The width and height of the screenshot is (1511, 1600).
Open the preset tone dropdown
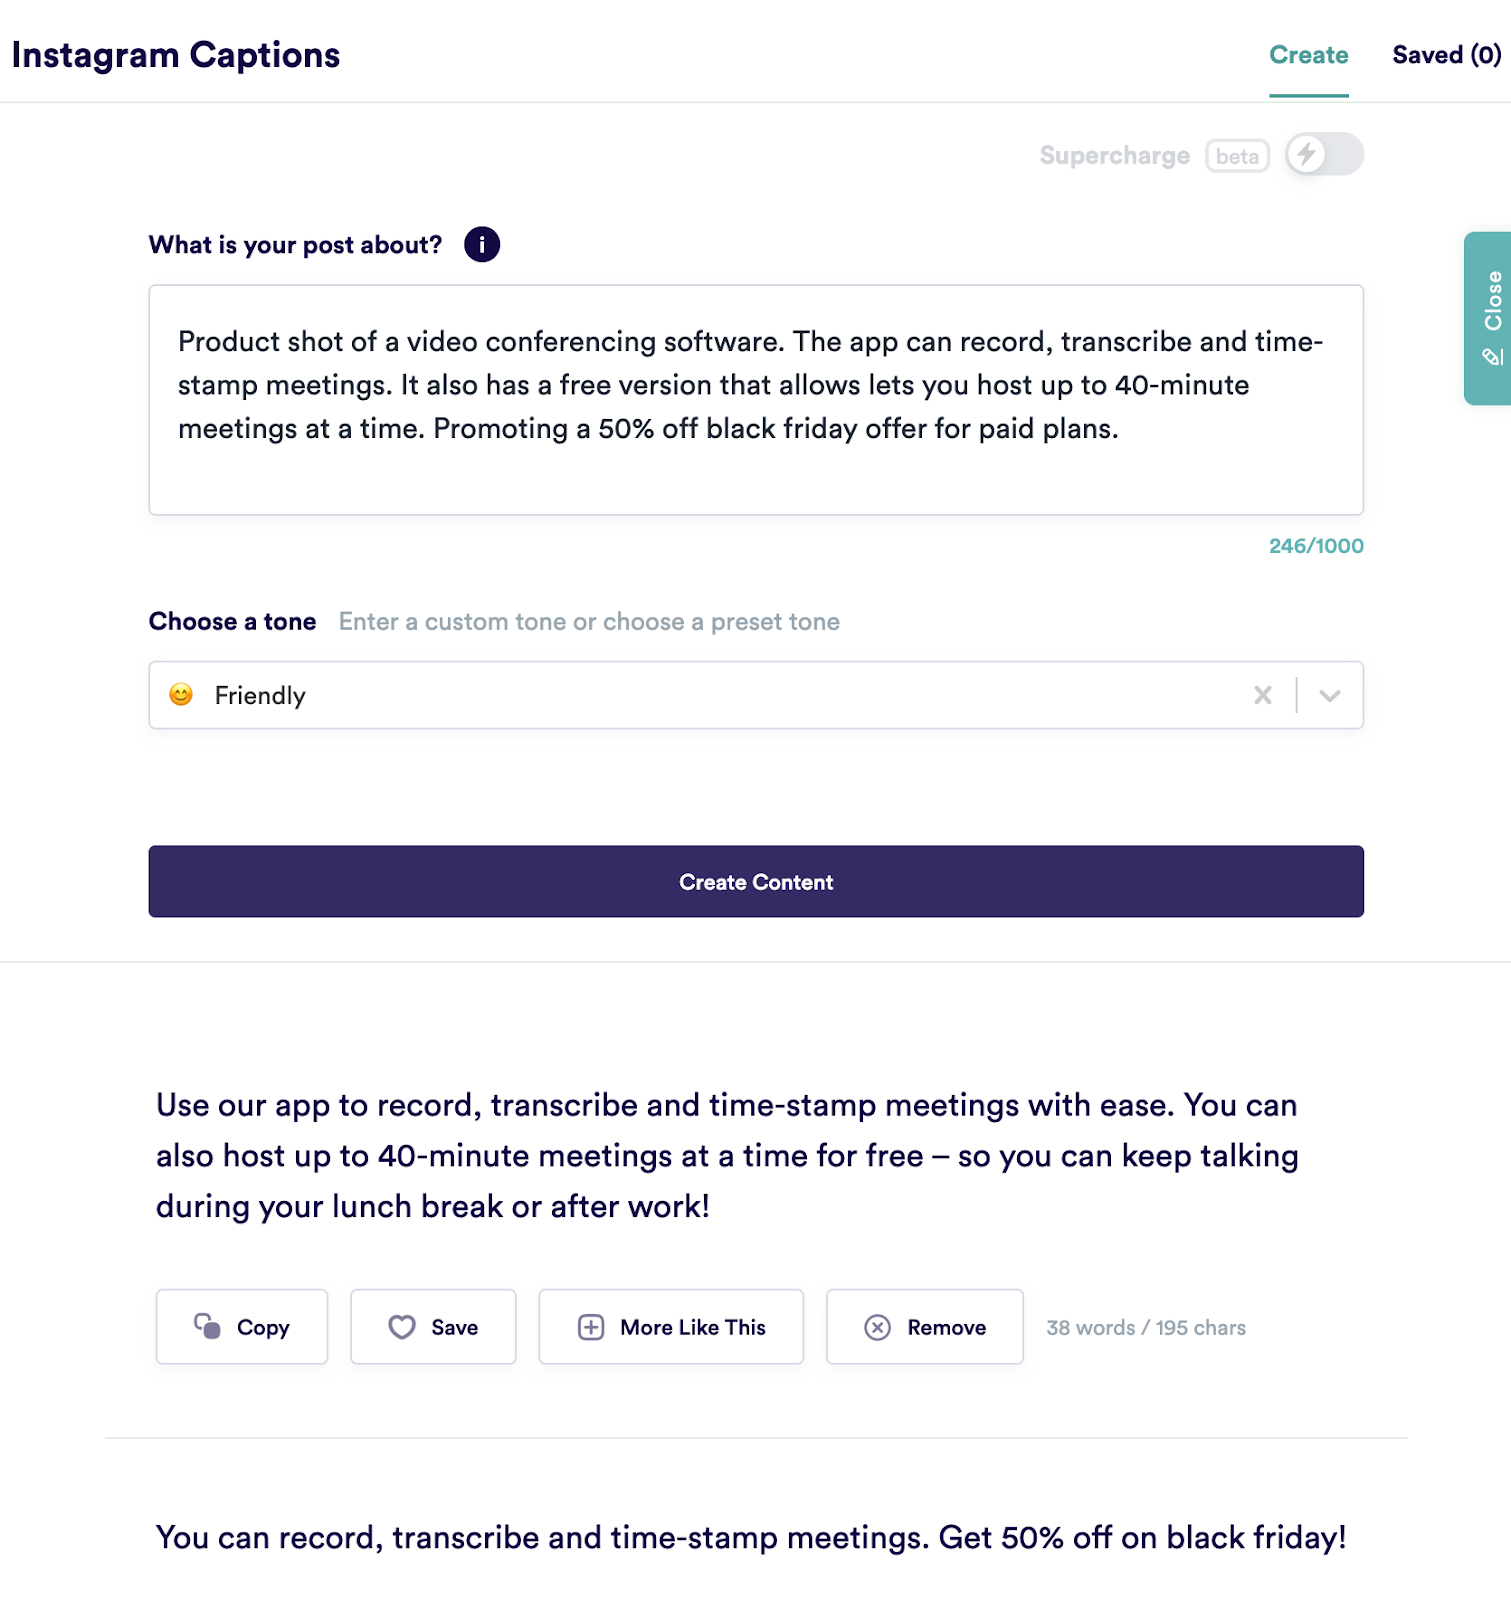pos(1330,695)
